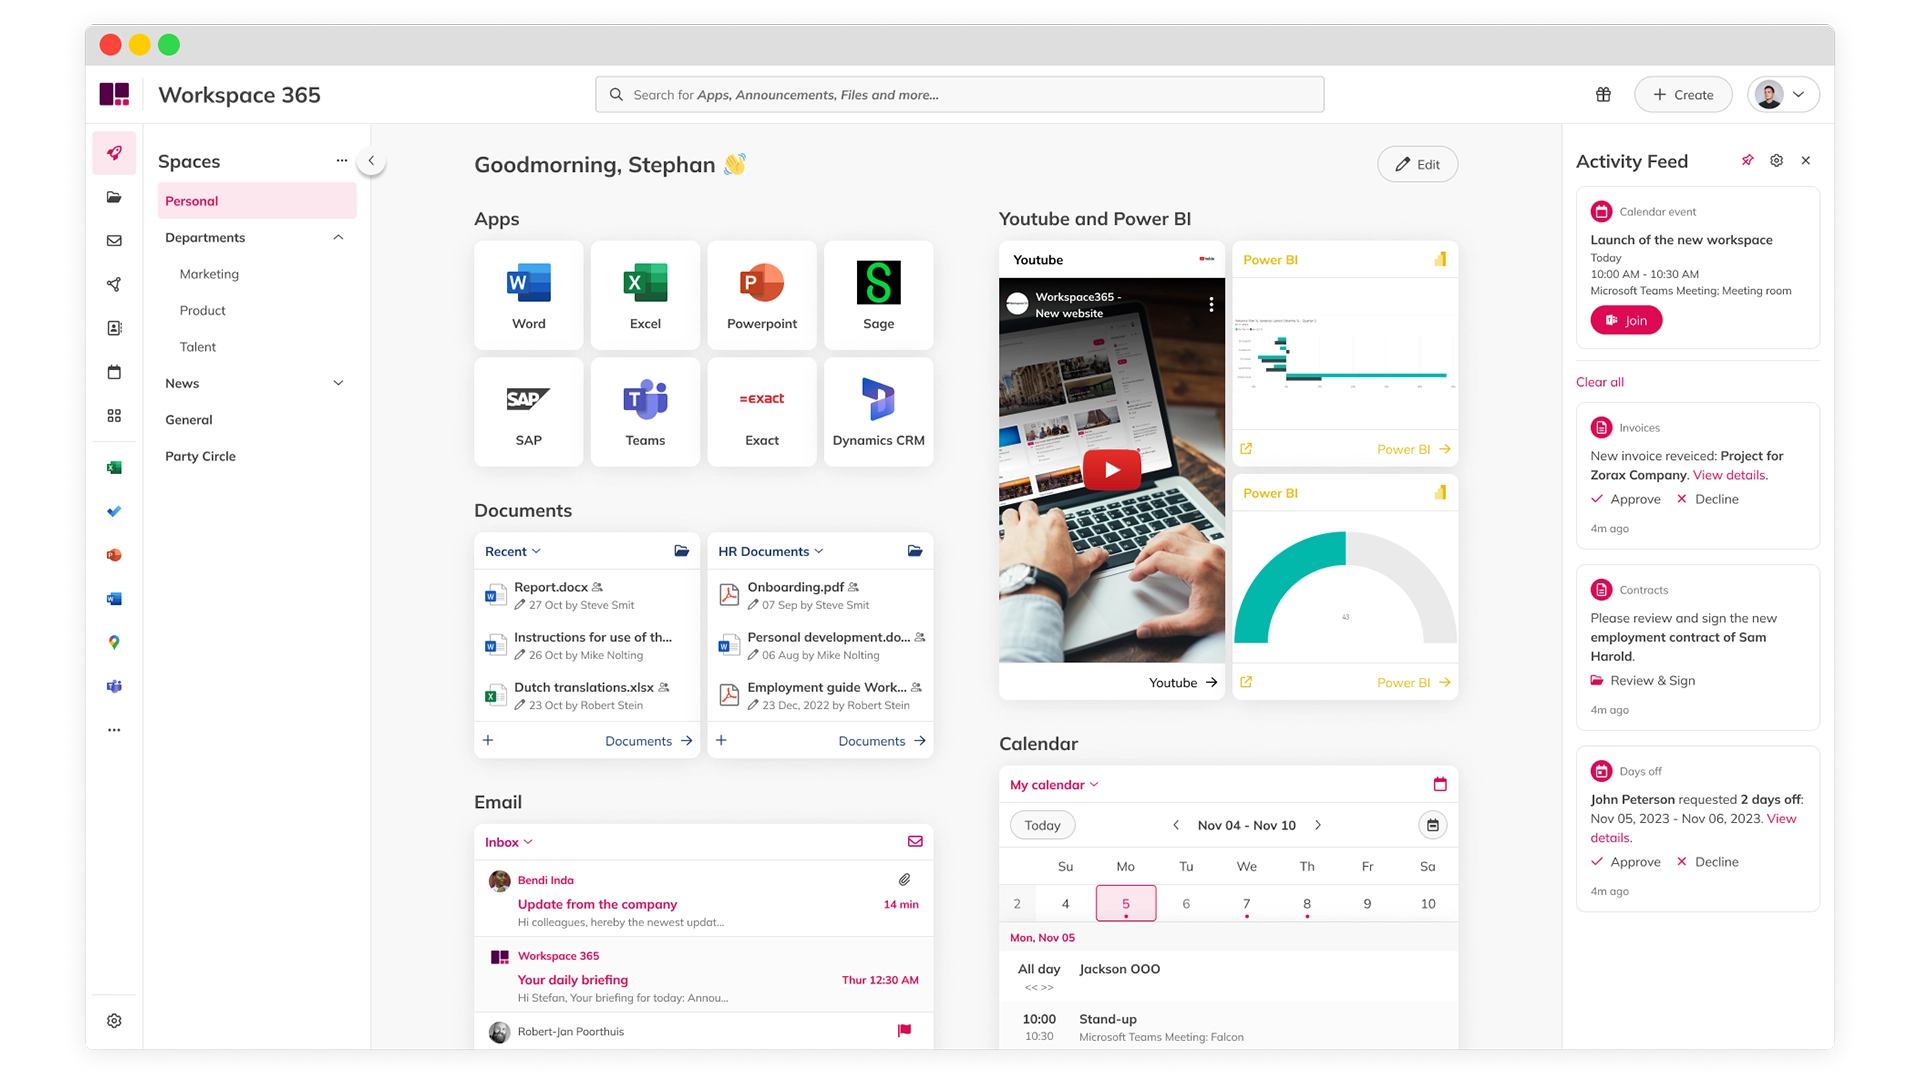Click Review & Sign for contract
Image resolution: width=1920 pixels, height=1080 pixels.
pos(1643,681)
